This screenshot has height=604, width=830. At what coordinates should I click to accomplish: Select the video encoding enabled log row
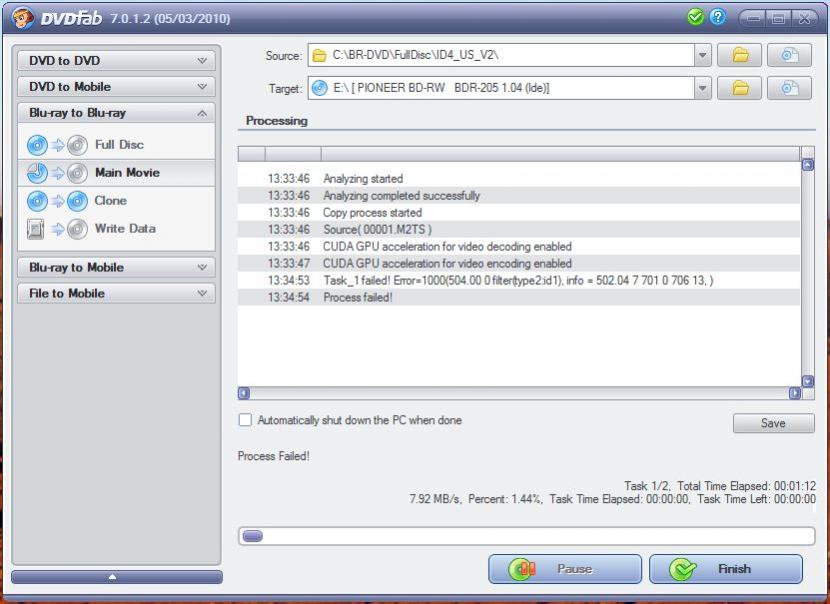pos(519,264)
